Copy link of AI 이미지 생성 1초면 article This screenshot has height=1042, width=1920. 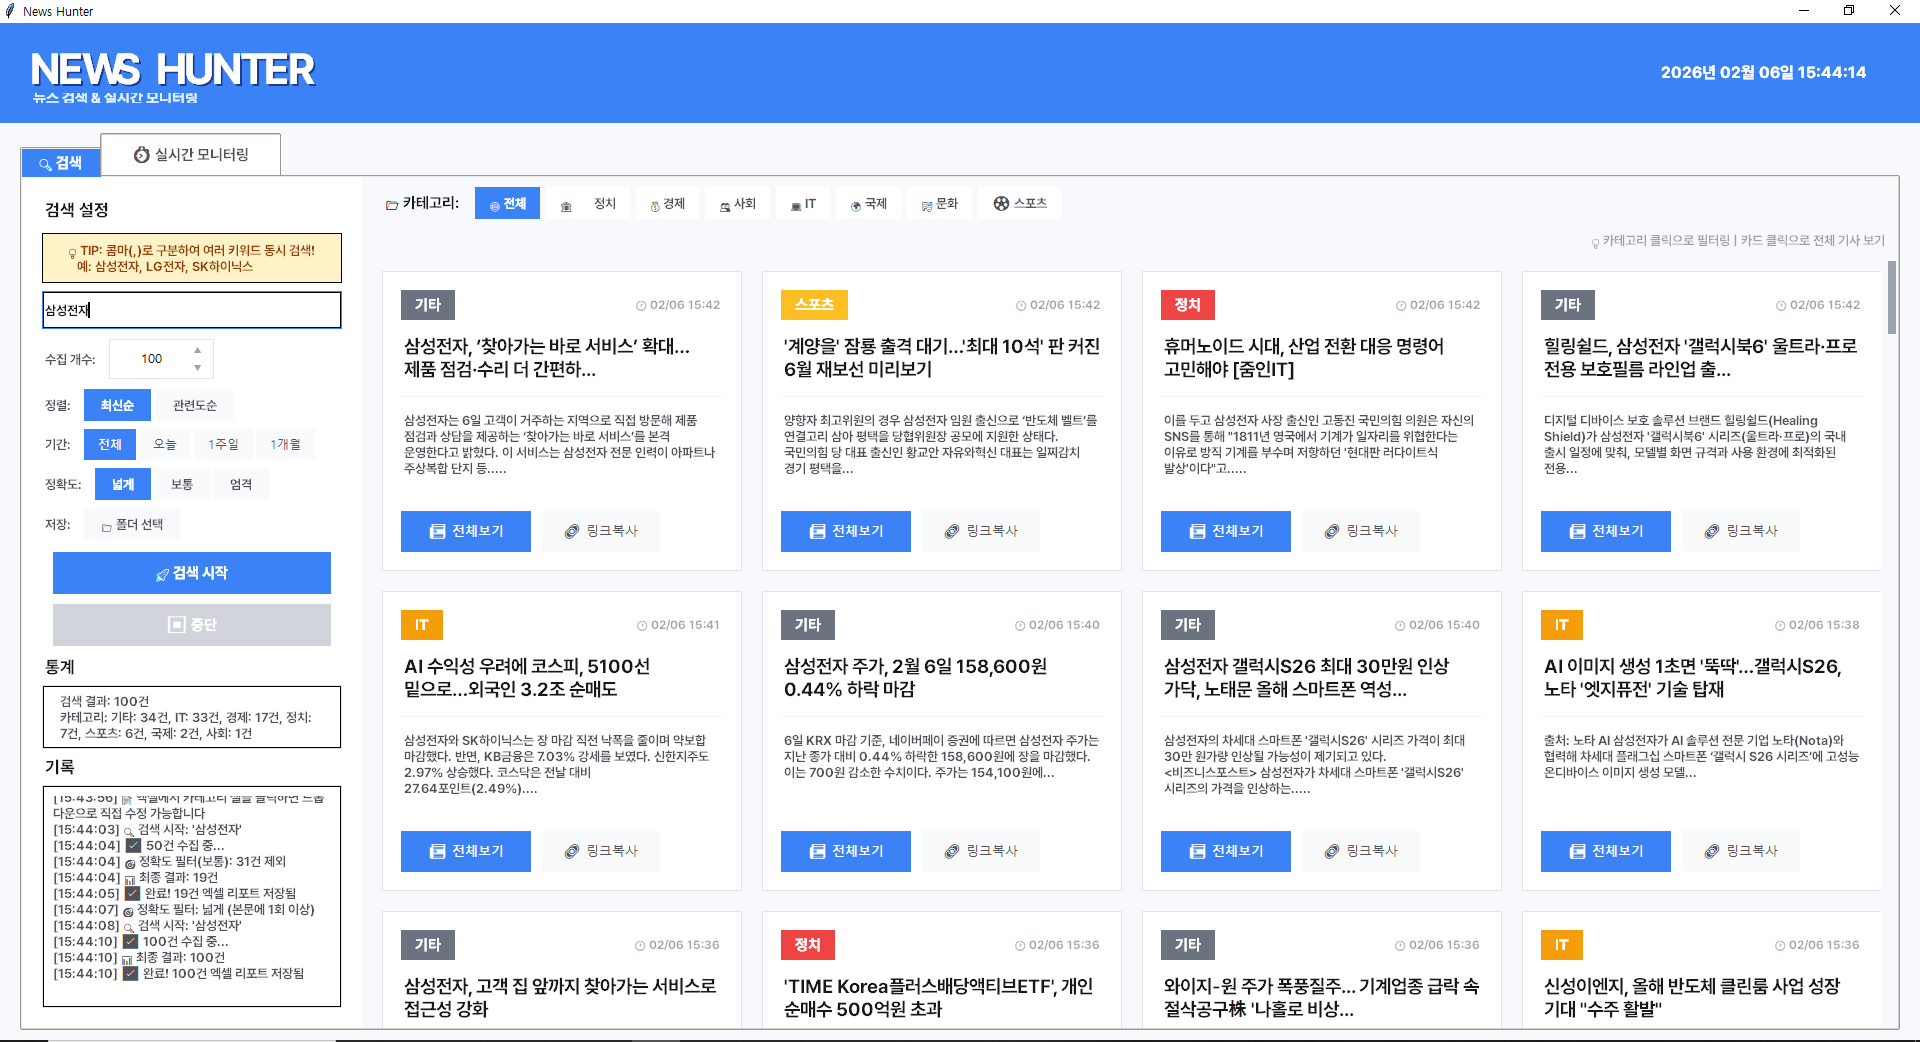1741,851
